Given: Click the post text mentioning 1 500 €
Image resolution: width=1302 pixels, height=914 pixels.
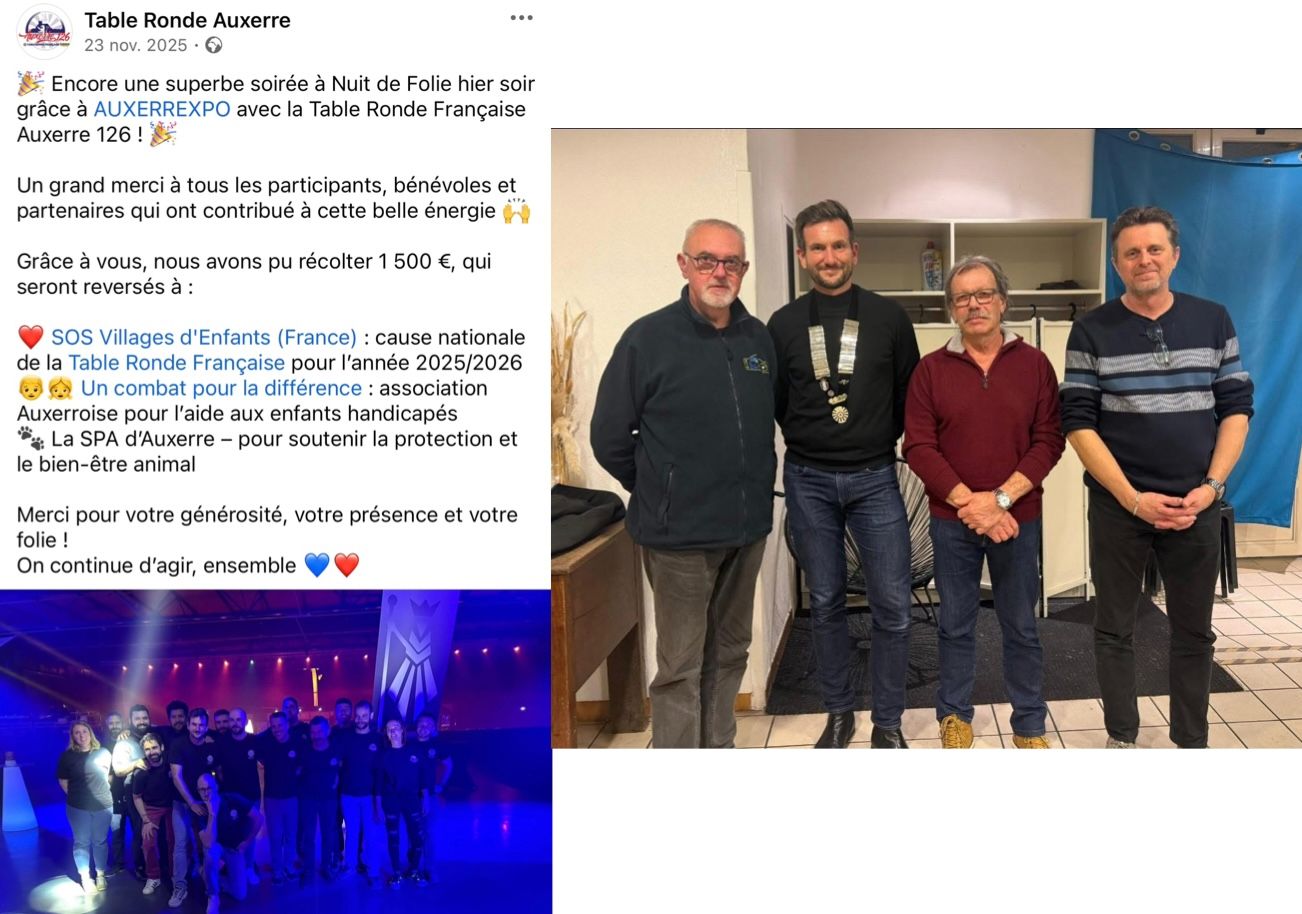Looking at the screenshot, I should coord(254,274).
